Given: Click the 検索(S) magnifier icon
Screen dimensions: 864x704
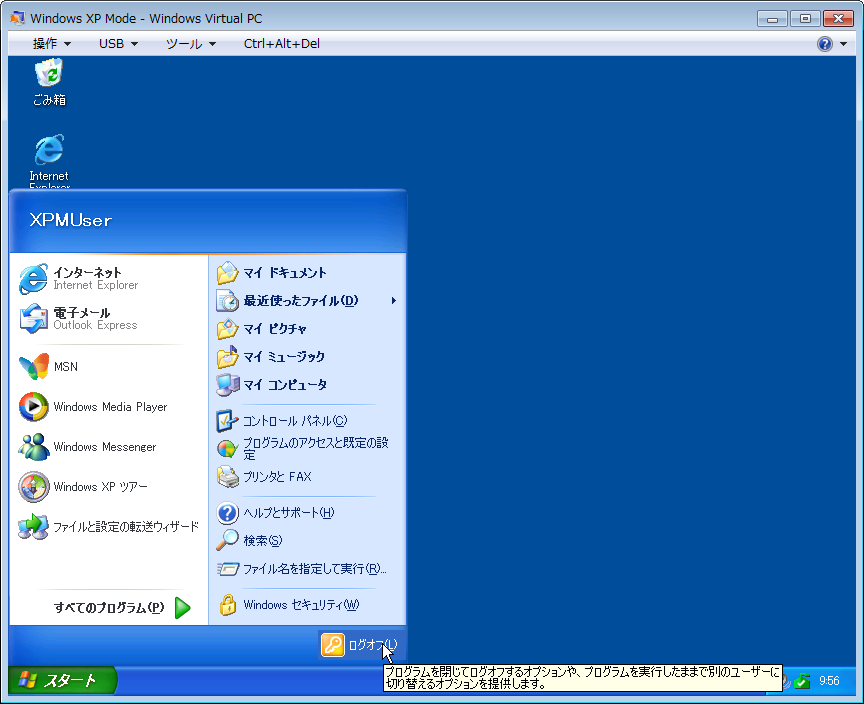Looking at the screenshot, I should (227, 540).
